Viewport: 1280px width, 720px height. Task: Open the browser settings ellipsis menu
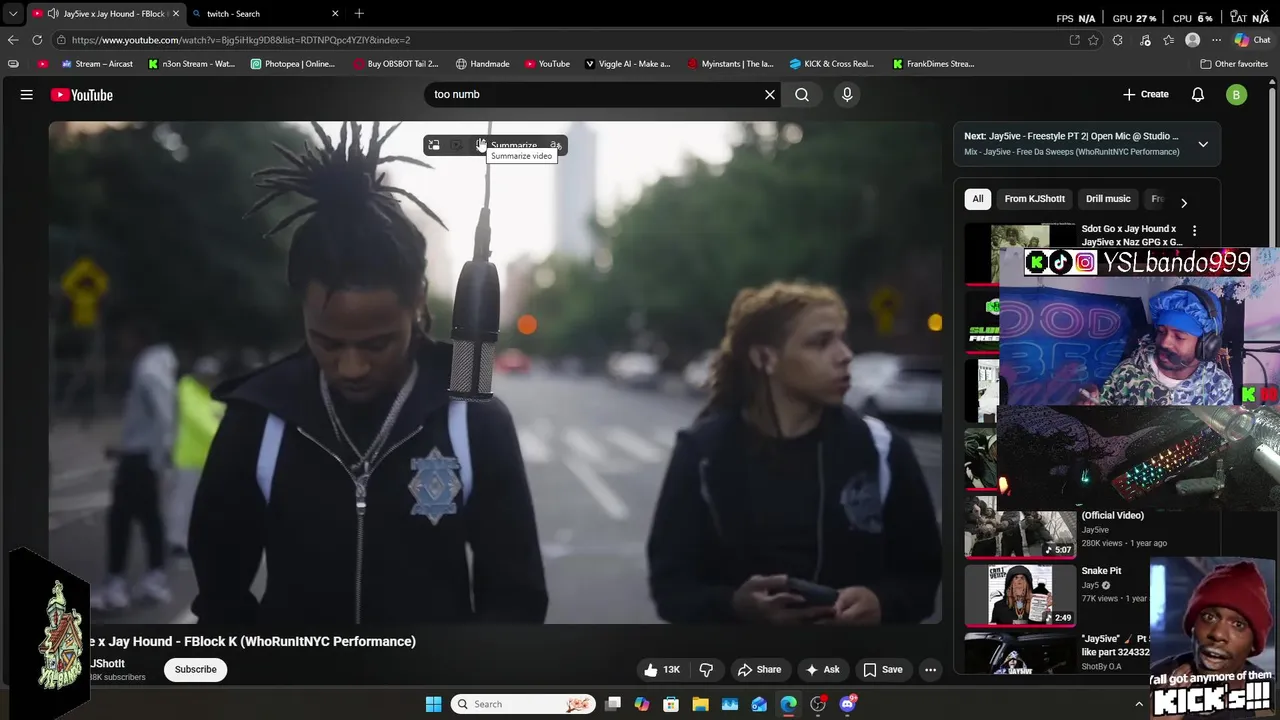click(x=1216, y=40)
